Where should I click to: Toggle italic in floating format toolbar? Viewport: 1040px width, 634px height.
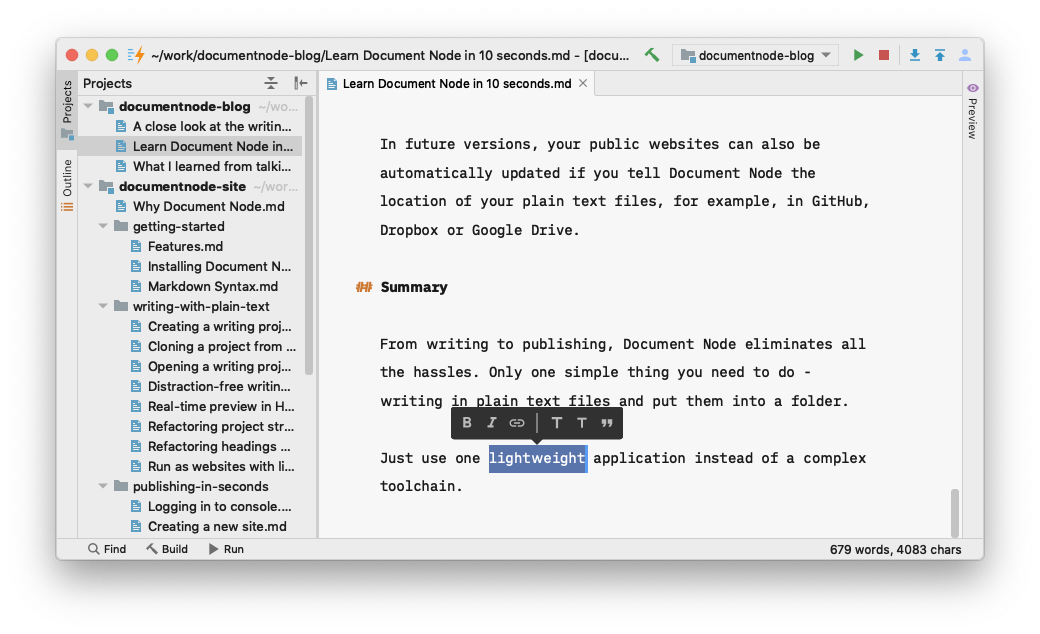[491, 422]
